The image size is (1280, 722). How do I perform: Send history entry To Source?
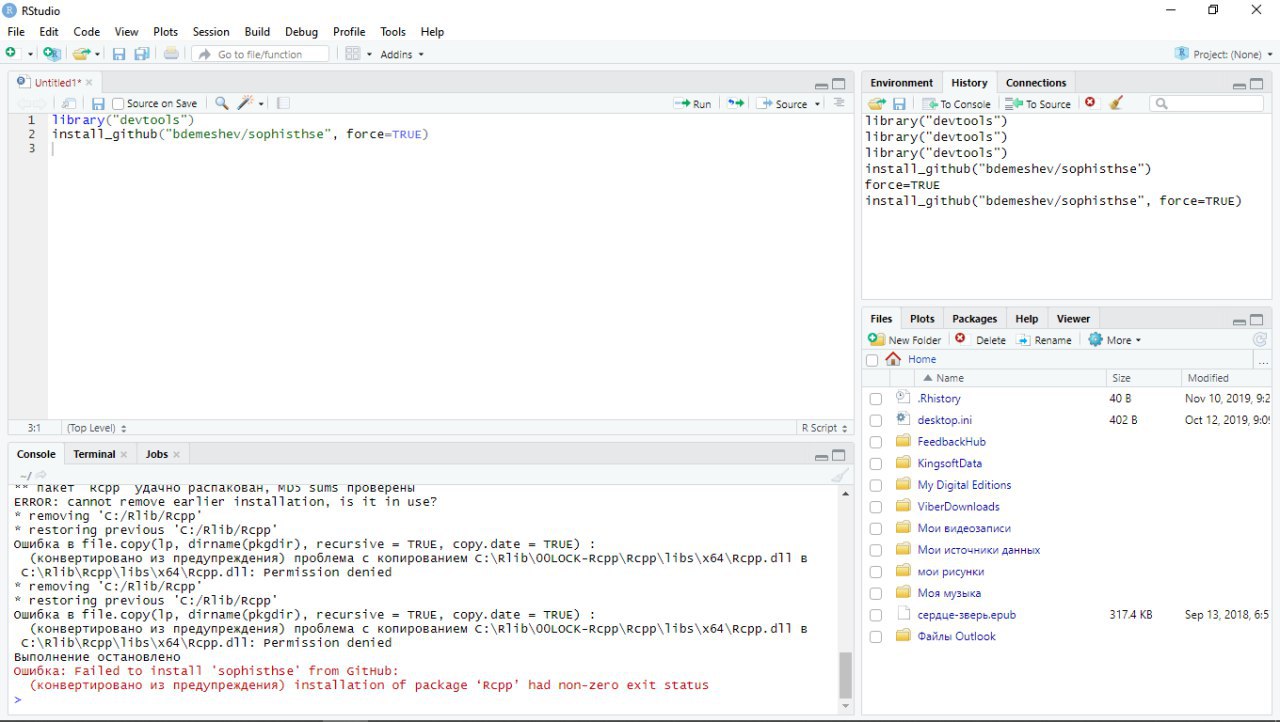coord(1038,104)
